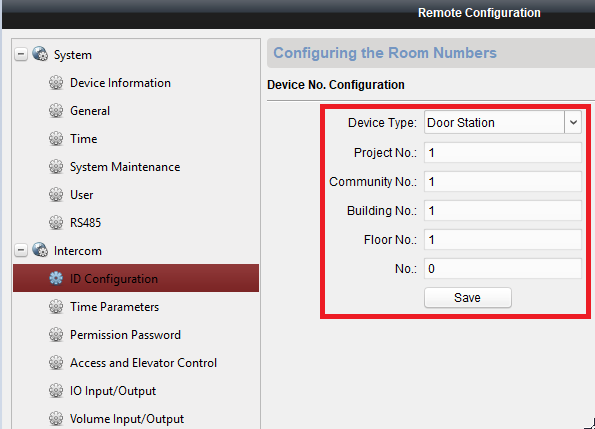Open System Maintenance settings
Screen dimensions: 595x429
125,167
